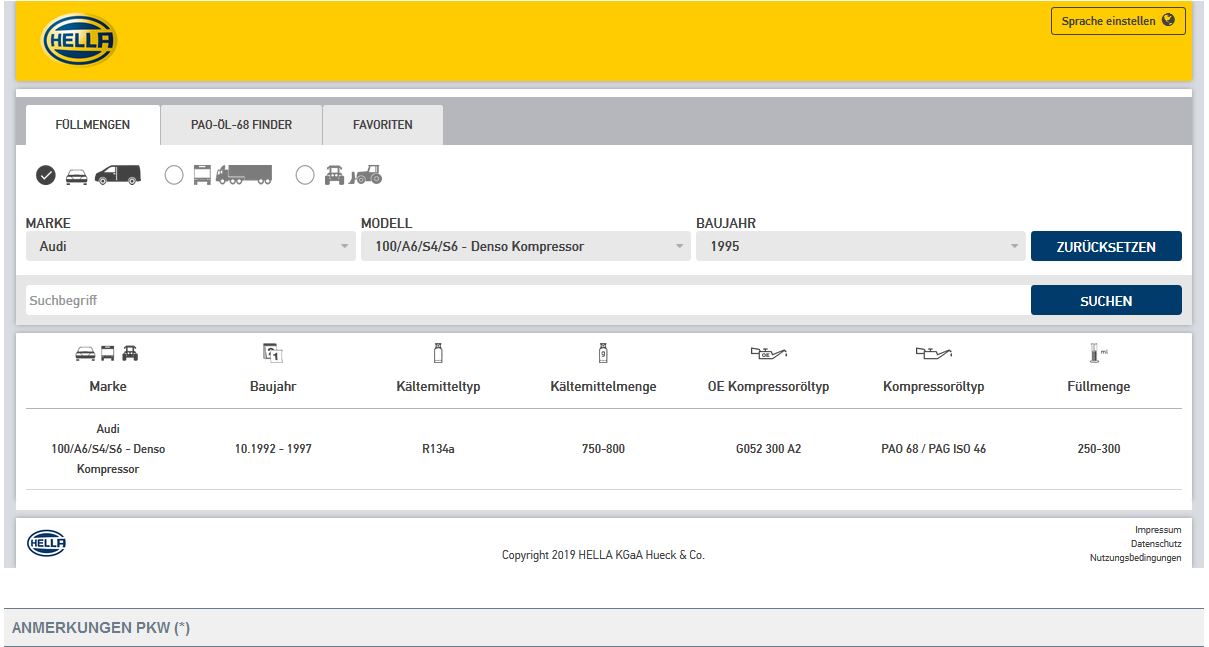Click the calendar icon above Baujahr

point(273,352)
